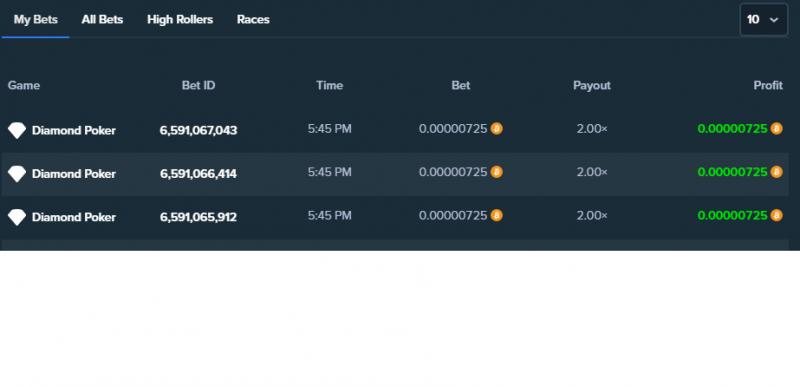Click bet amount 0.00000725 in row 6,591,065,912
800x387 pixels.
pyautogui.click(x=453, y=216)
